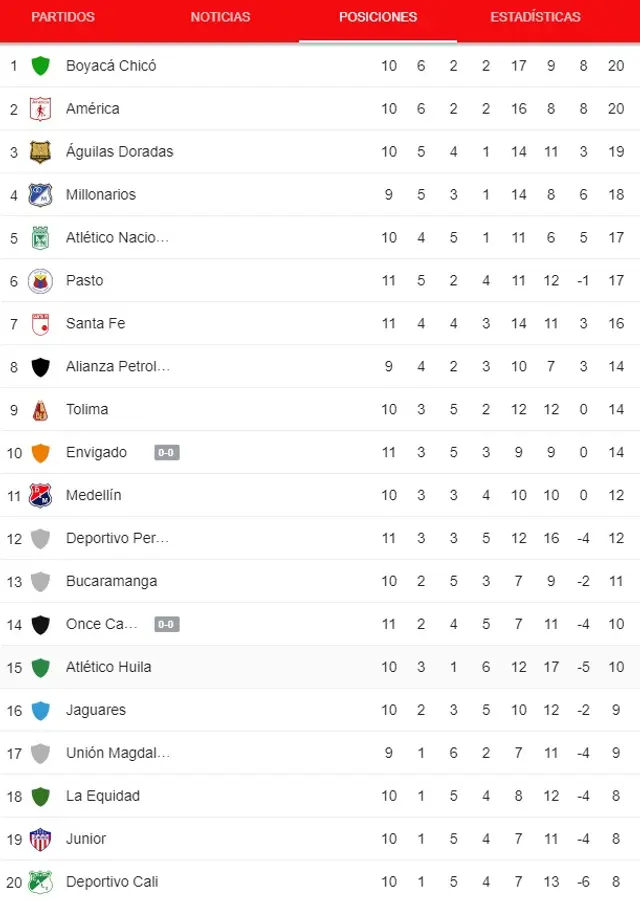Go to the Estadísticas tab
The image size is (640, 901).
pos(535,17)
